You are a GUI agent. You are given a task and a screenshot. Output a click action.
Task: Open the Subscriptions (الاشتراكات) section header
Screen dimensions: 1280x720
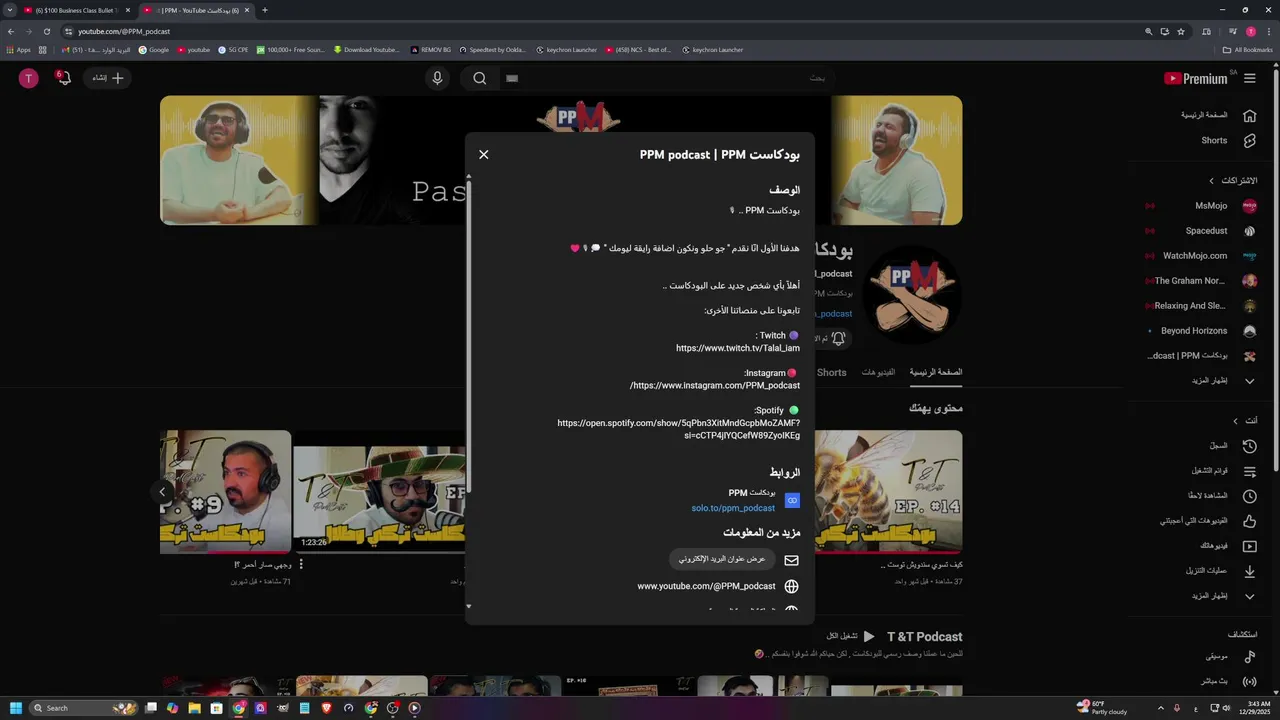point(1233,181)
